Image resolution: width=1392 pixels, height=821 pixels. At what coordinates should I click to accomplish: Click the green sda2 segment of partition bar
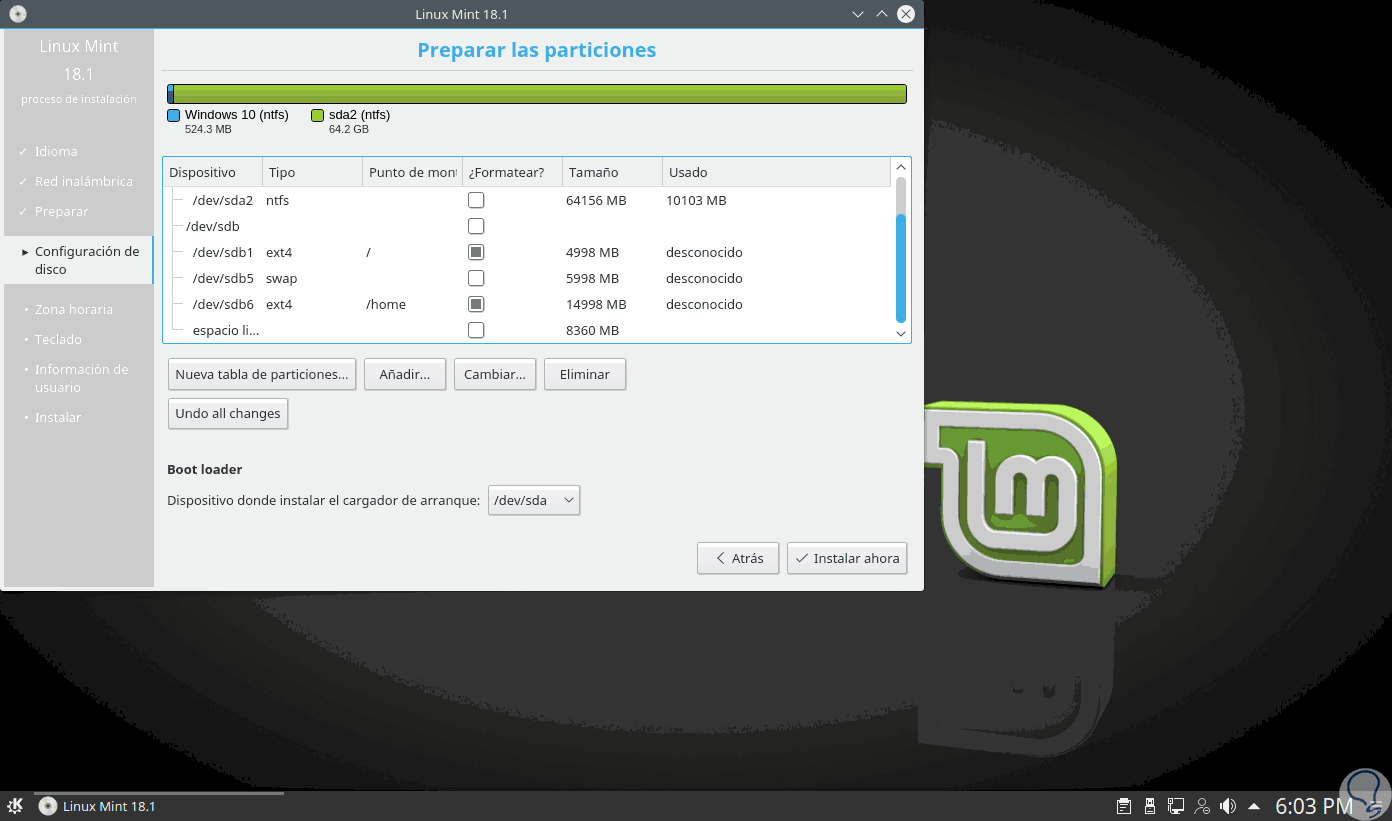click(540, 94)
